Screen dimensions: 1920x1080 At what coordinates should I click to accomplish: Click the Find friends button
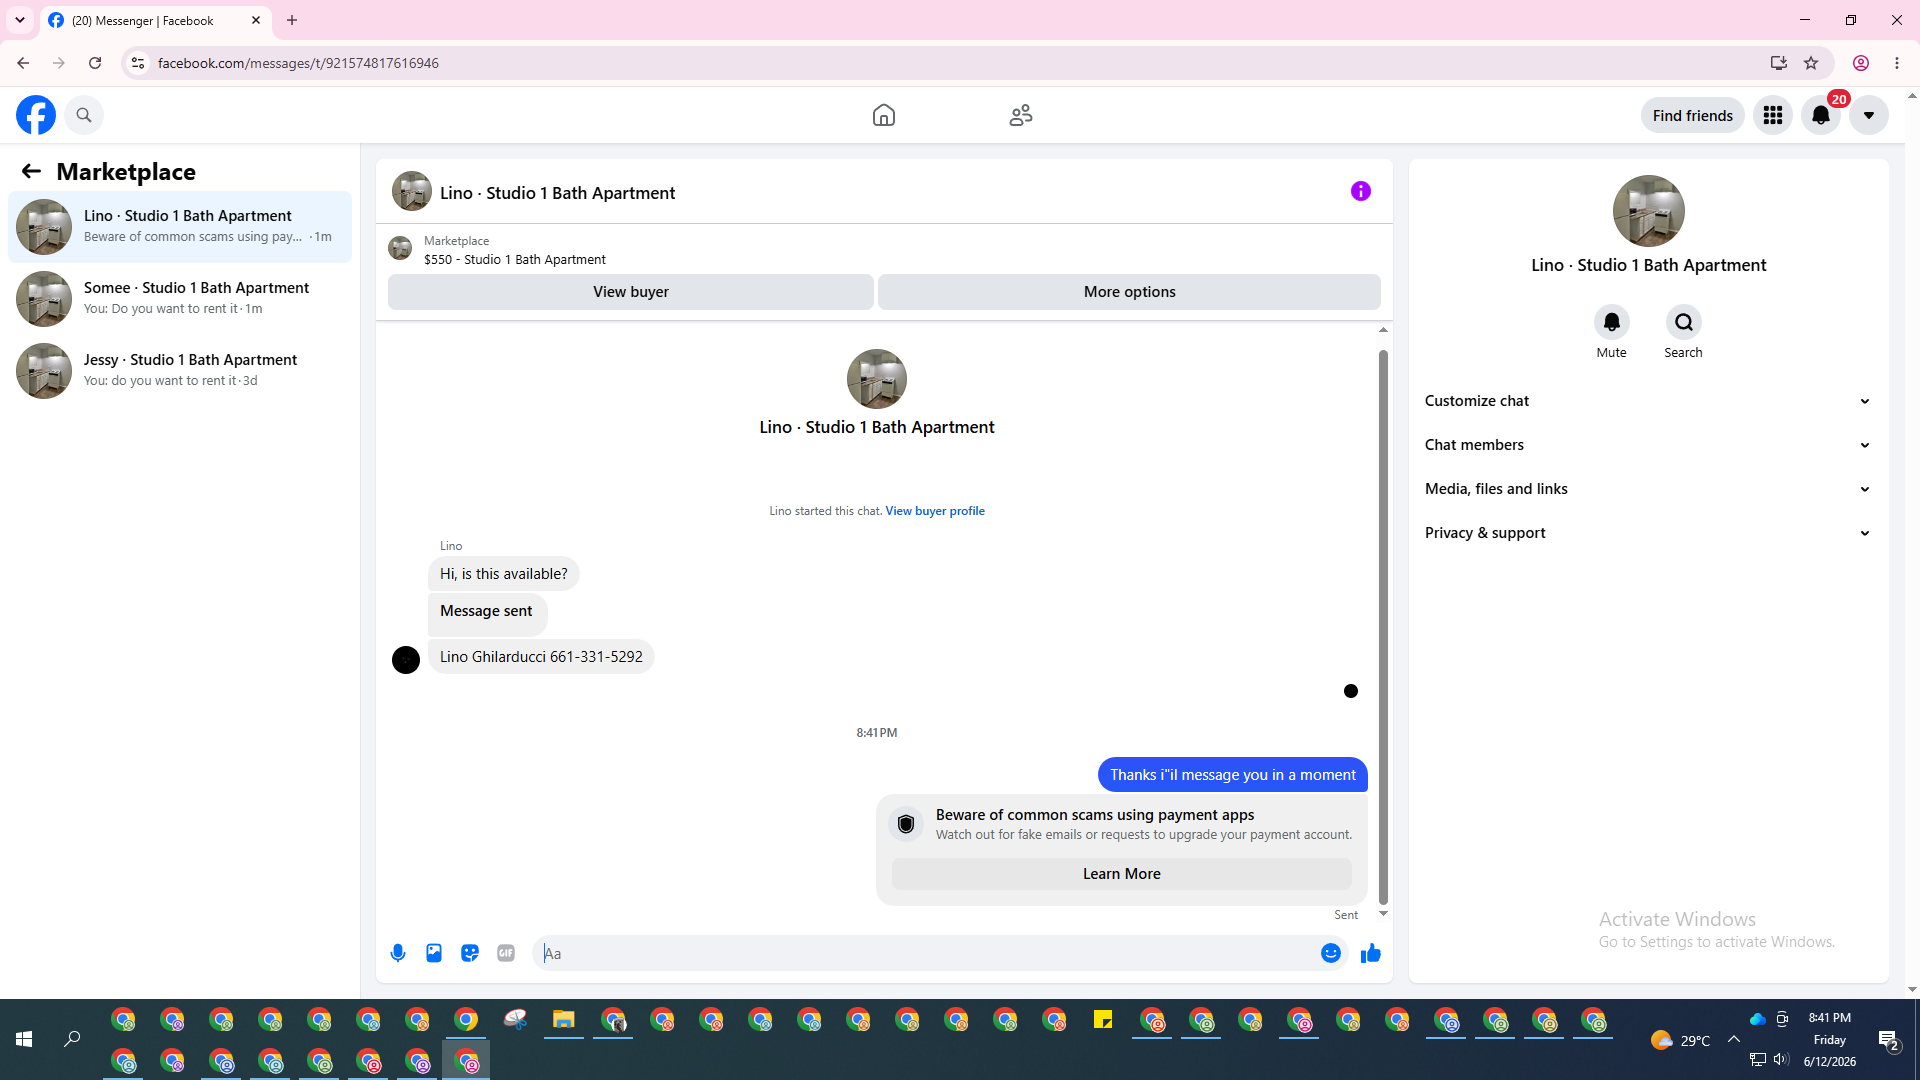[x=1692, y=115]
